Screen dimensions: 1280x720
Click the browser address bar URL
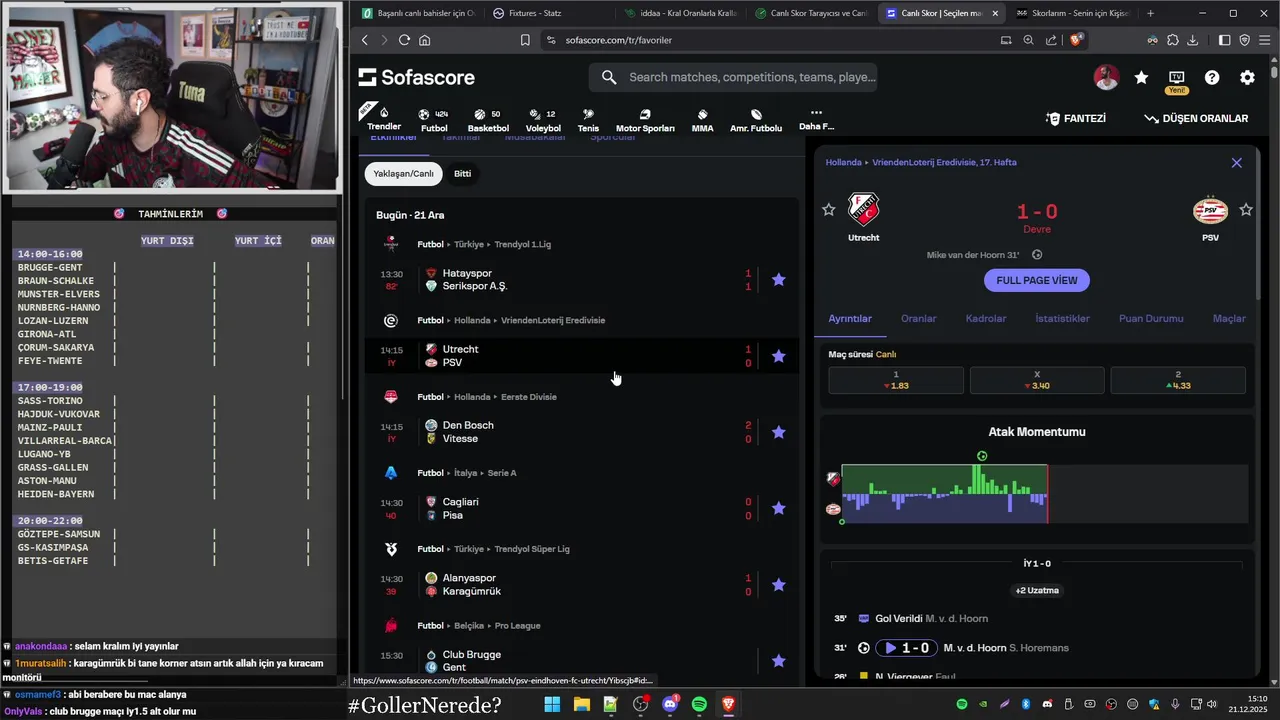[618, 40]
